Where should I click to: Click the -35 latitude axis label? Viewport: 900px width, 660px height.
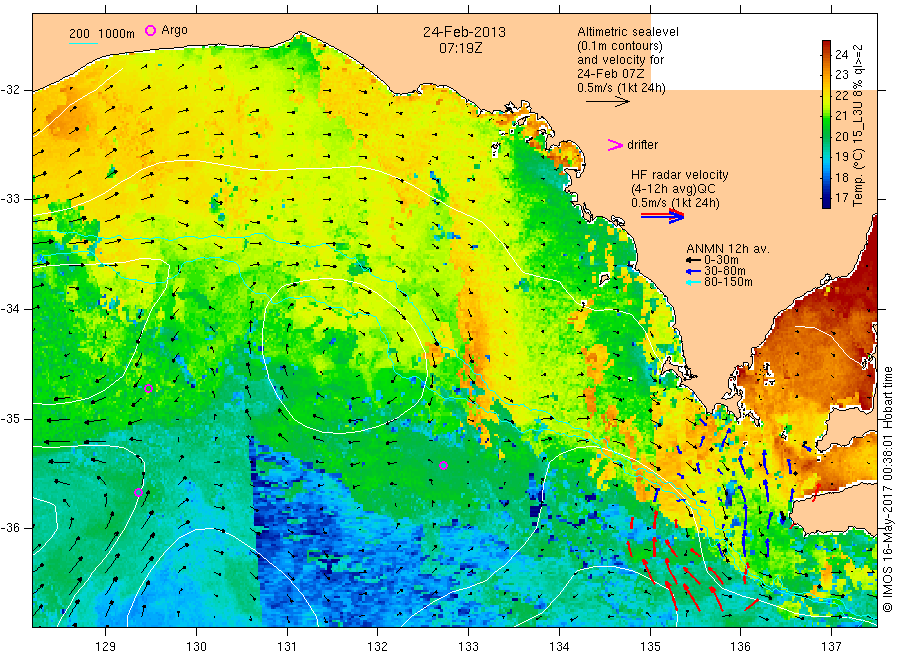point(10,418)
